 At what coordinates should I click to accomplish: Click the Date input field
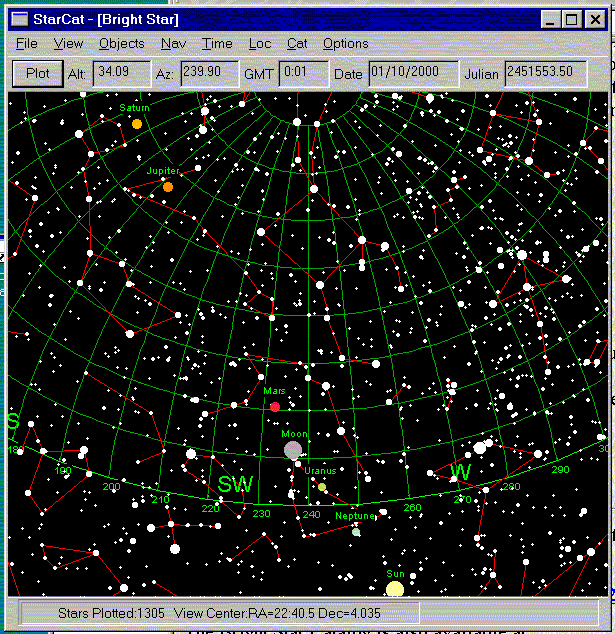(414, 73)
